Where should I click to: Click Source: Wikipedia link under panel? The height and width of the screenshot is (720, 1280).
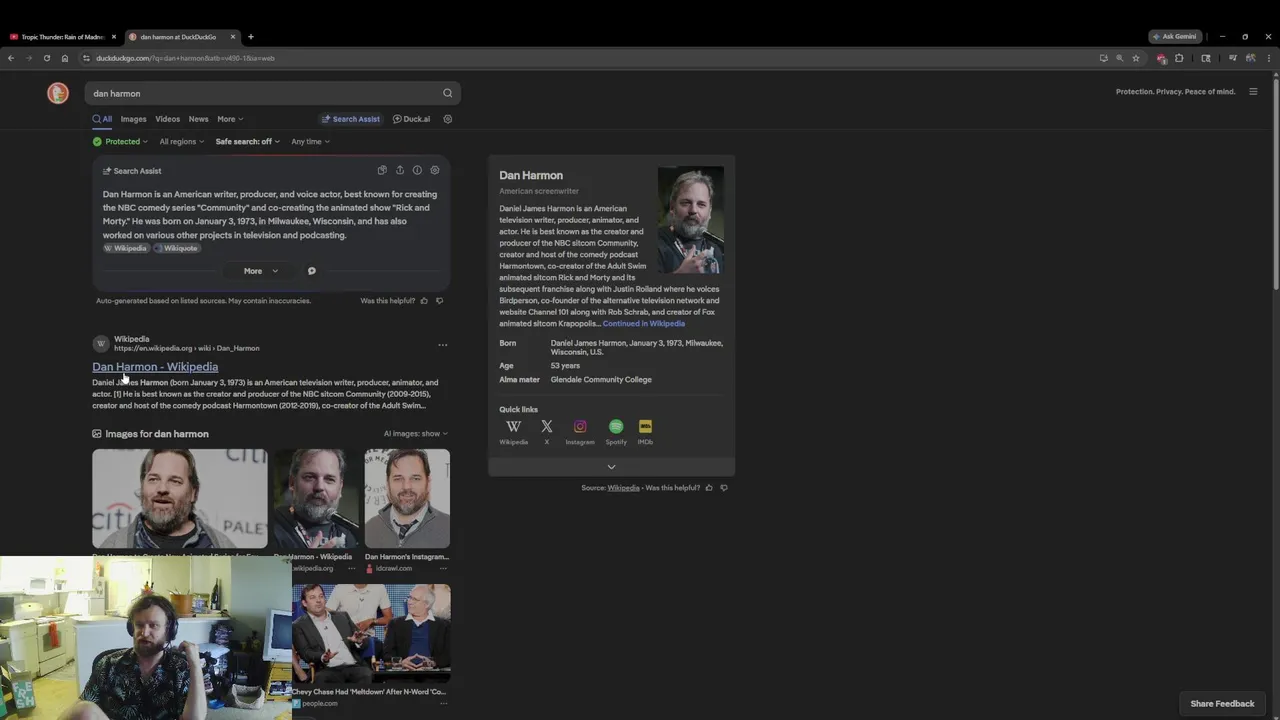tap(623, 488)
